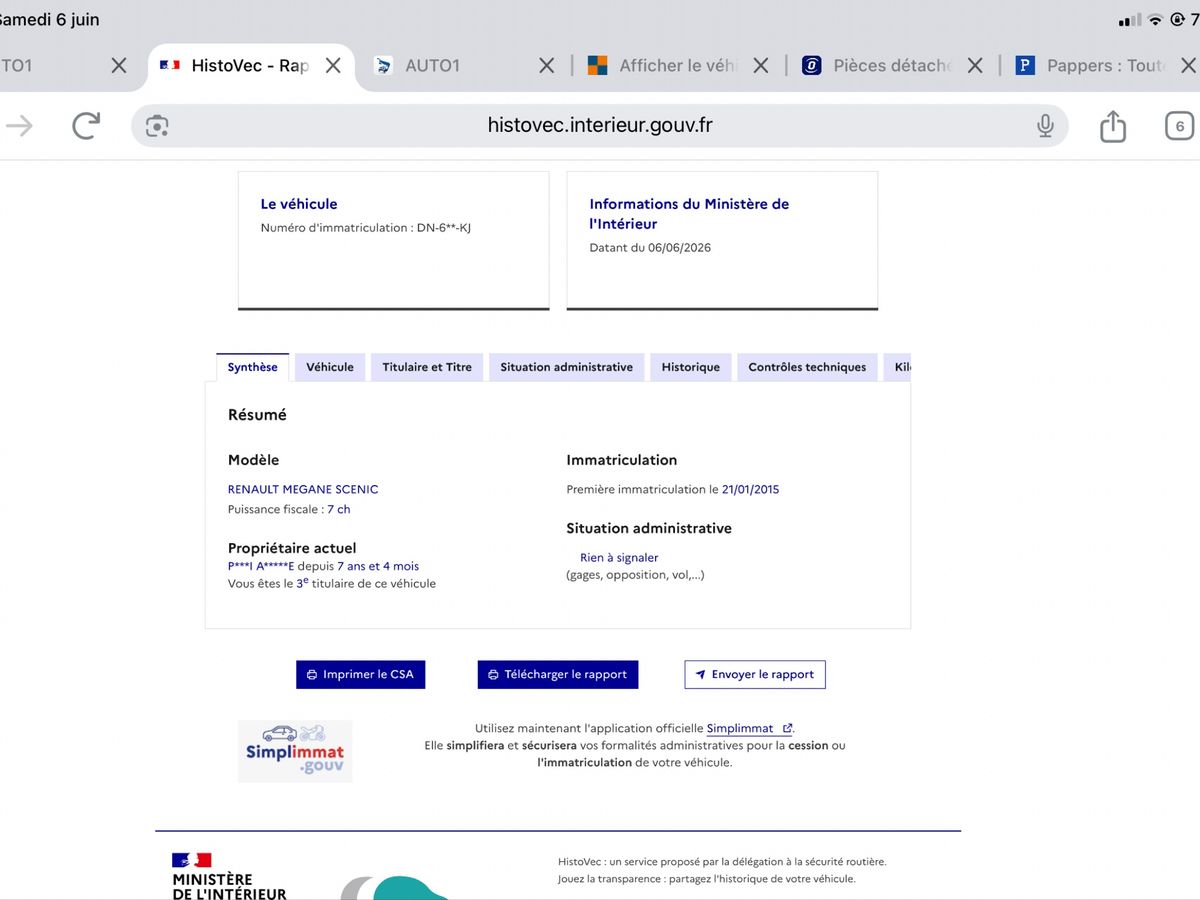Click the Wi-Fi status icon

click(x=1155, y=20)
